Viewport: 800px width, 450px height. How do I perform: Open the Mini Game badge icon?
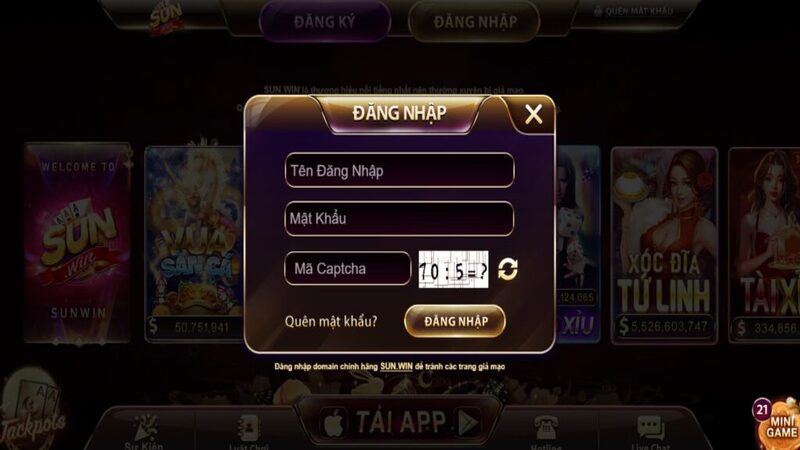point(777,421)
